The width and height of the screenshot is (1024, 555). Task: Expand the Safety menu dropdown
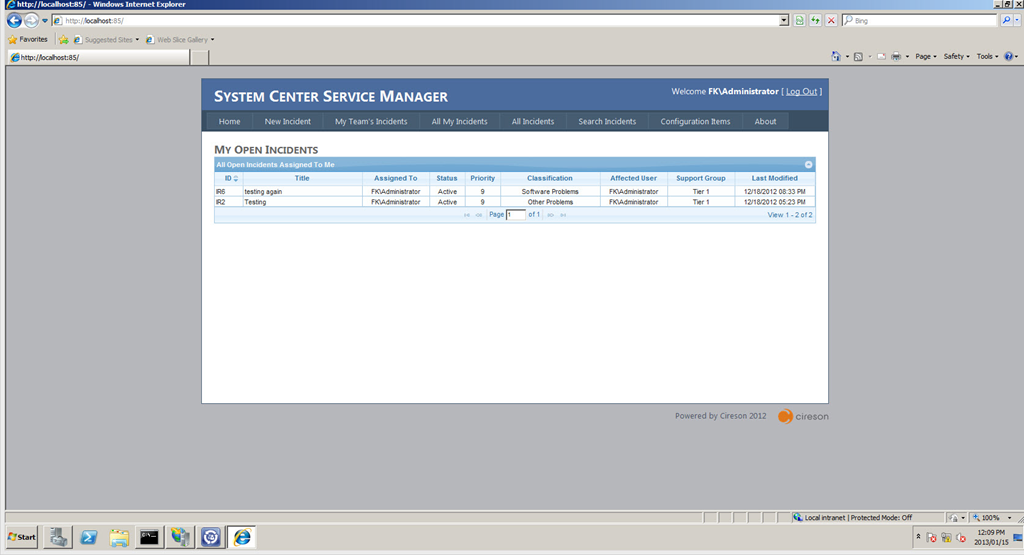957,57
